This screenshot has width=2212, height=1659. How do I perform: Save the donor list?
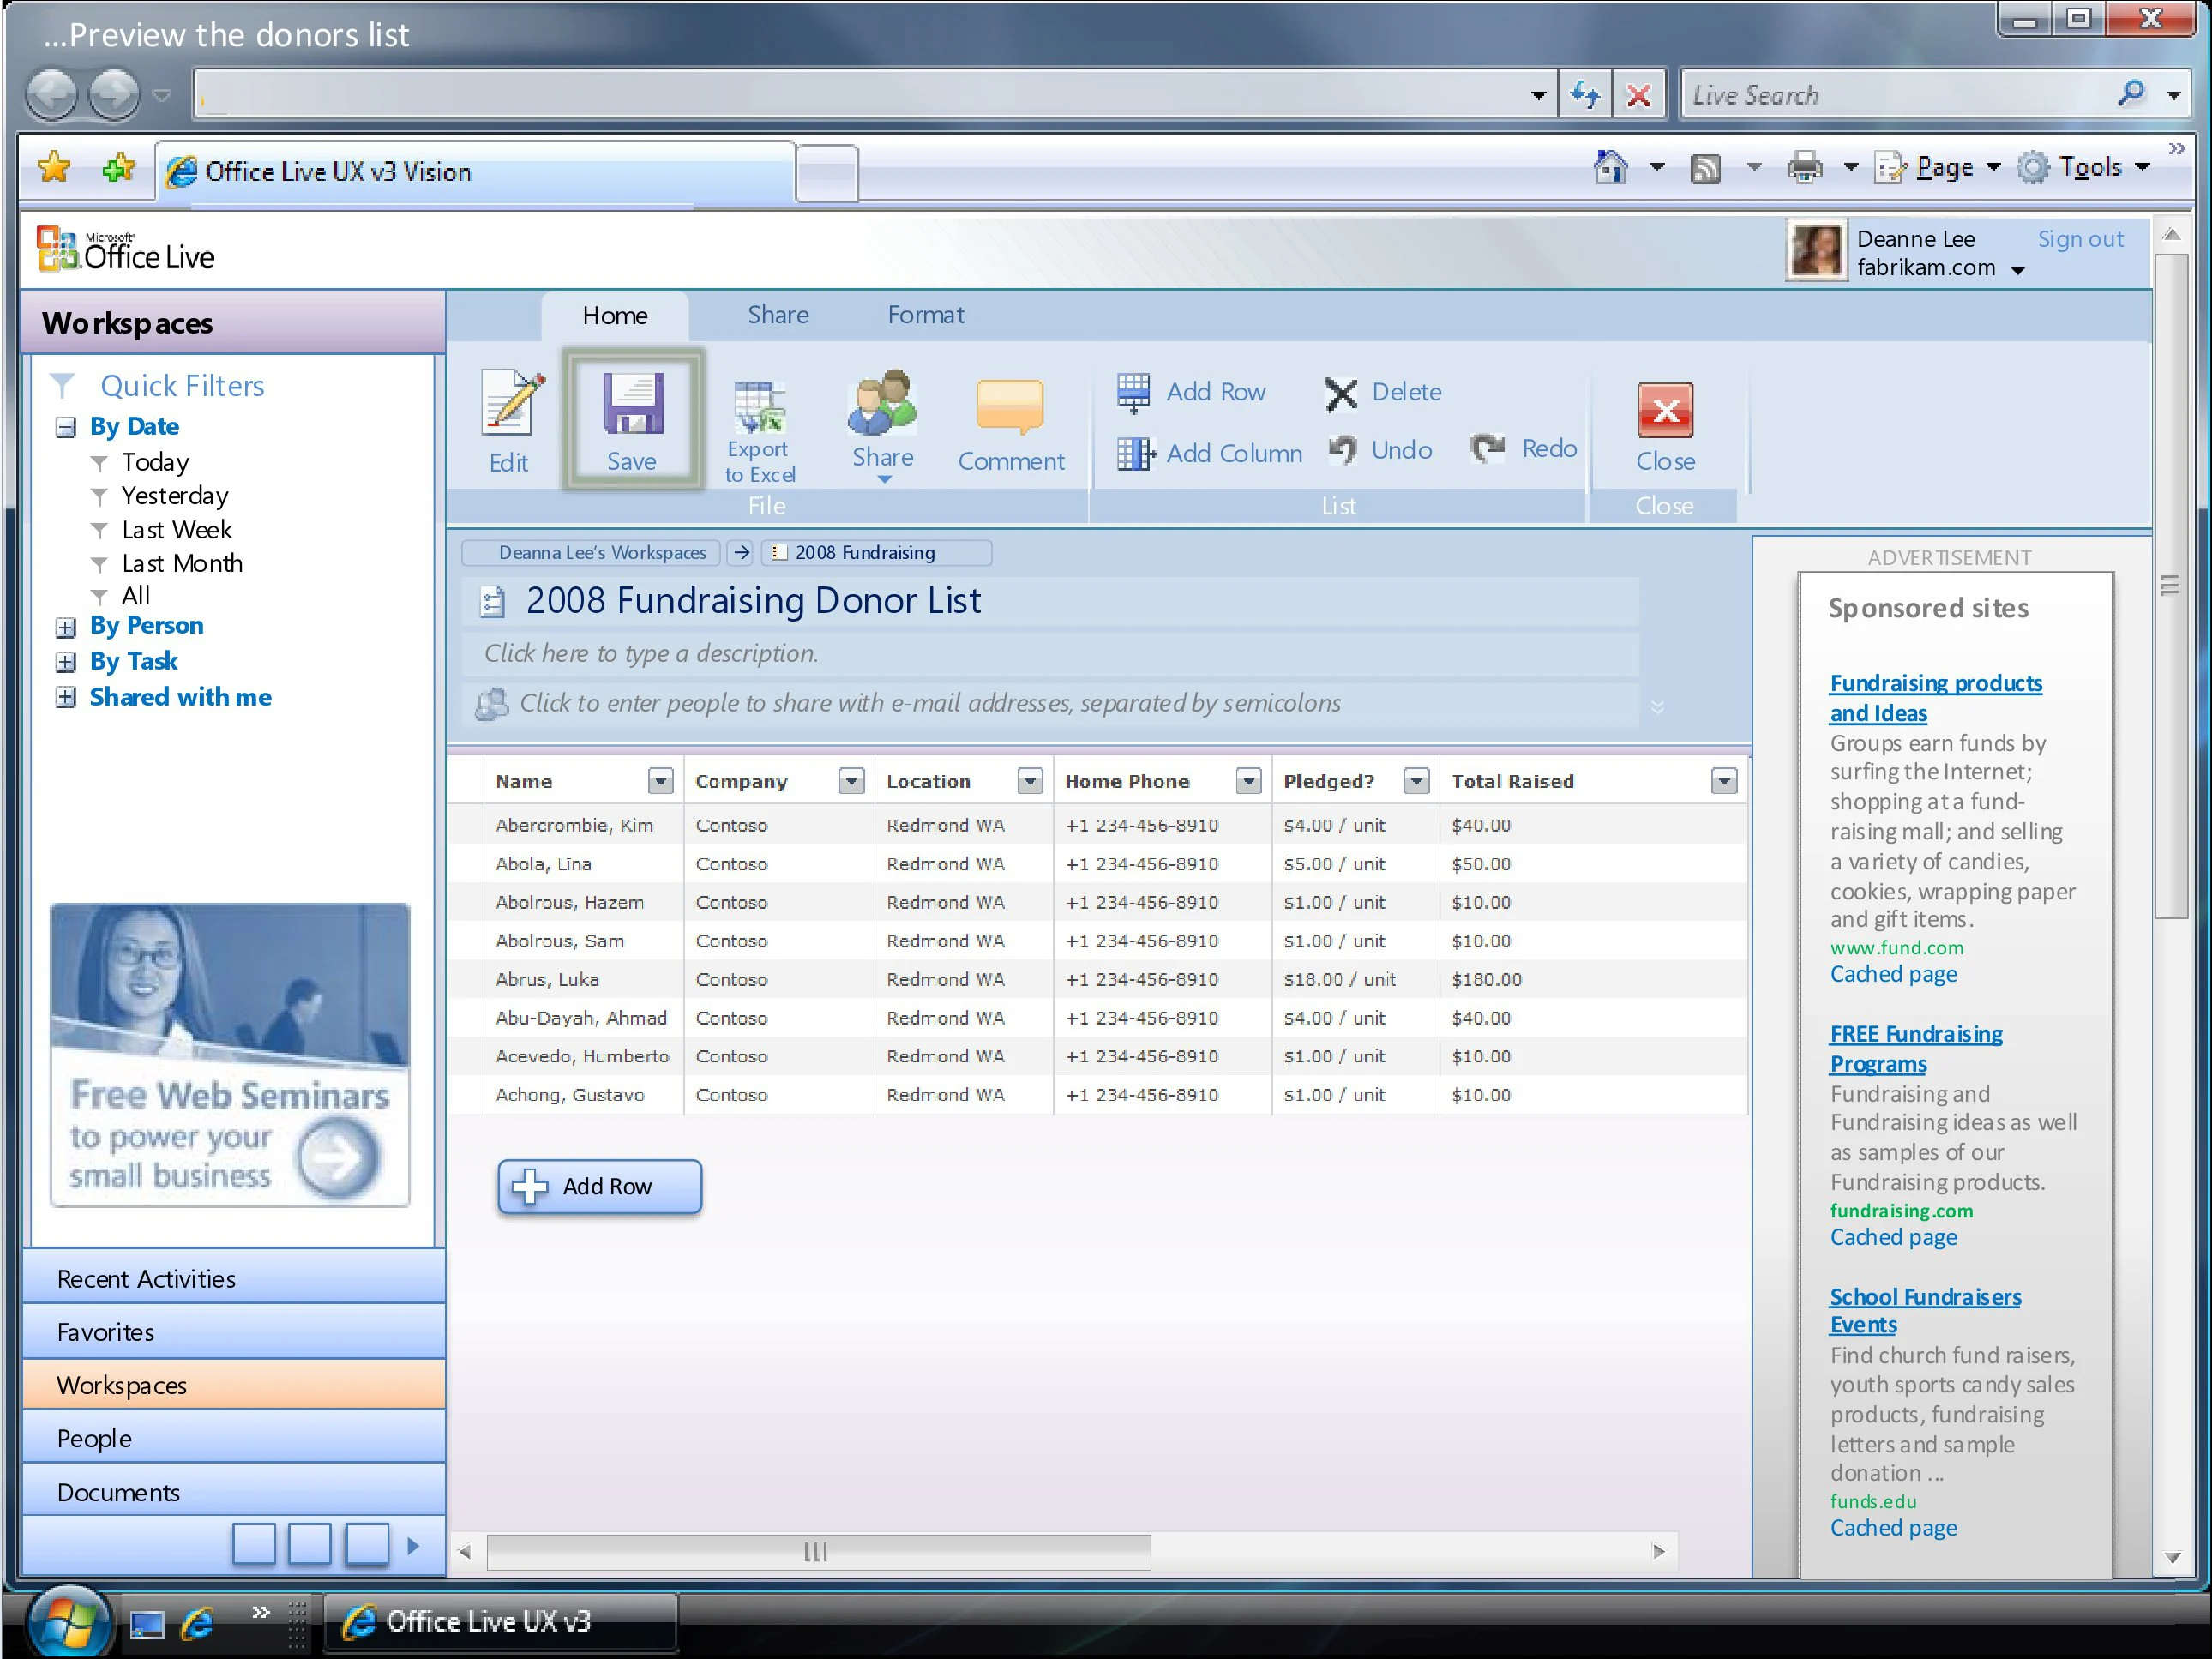[632, 419]
